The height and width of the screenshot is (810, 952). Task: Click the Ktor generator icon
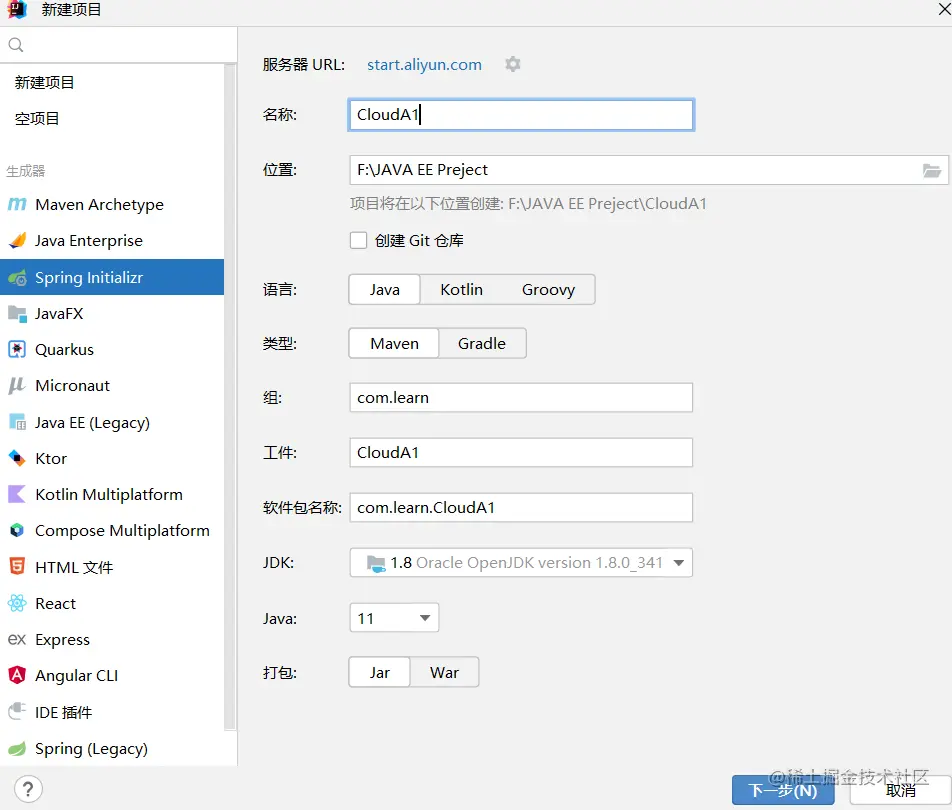tap(17, 458)
